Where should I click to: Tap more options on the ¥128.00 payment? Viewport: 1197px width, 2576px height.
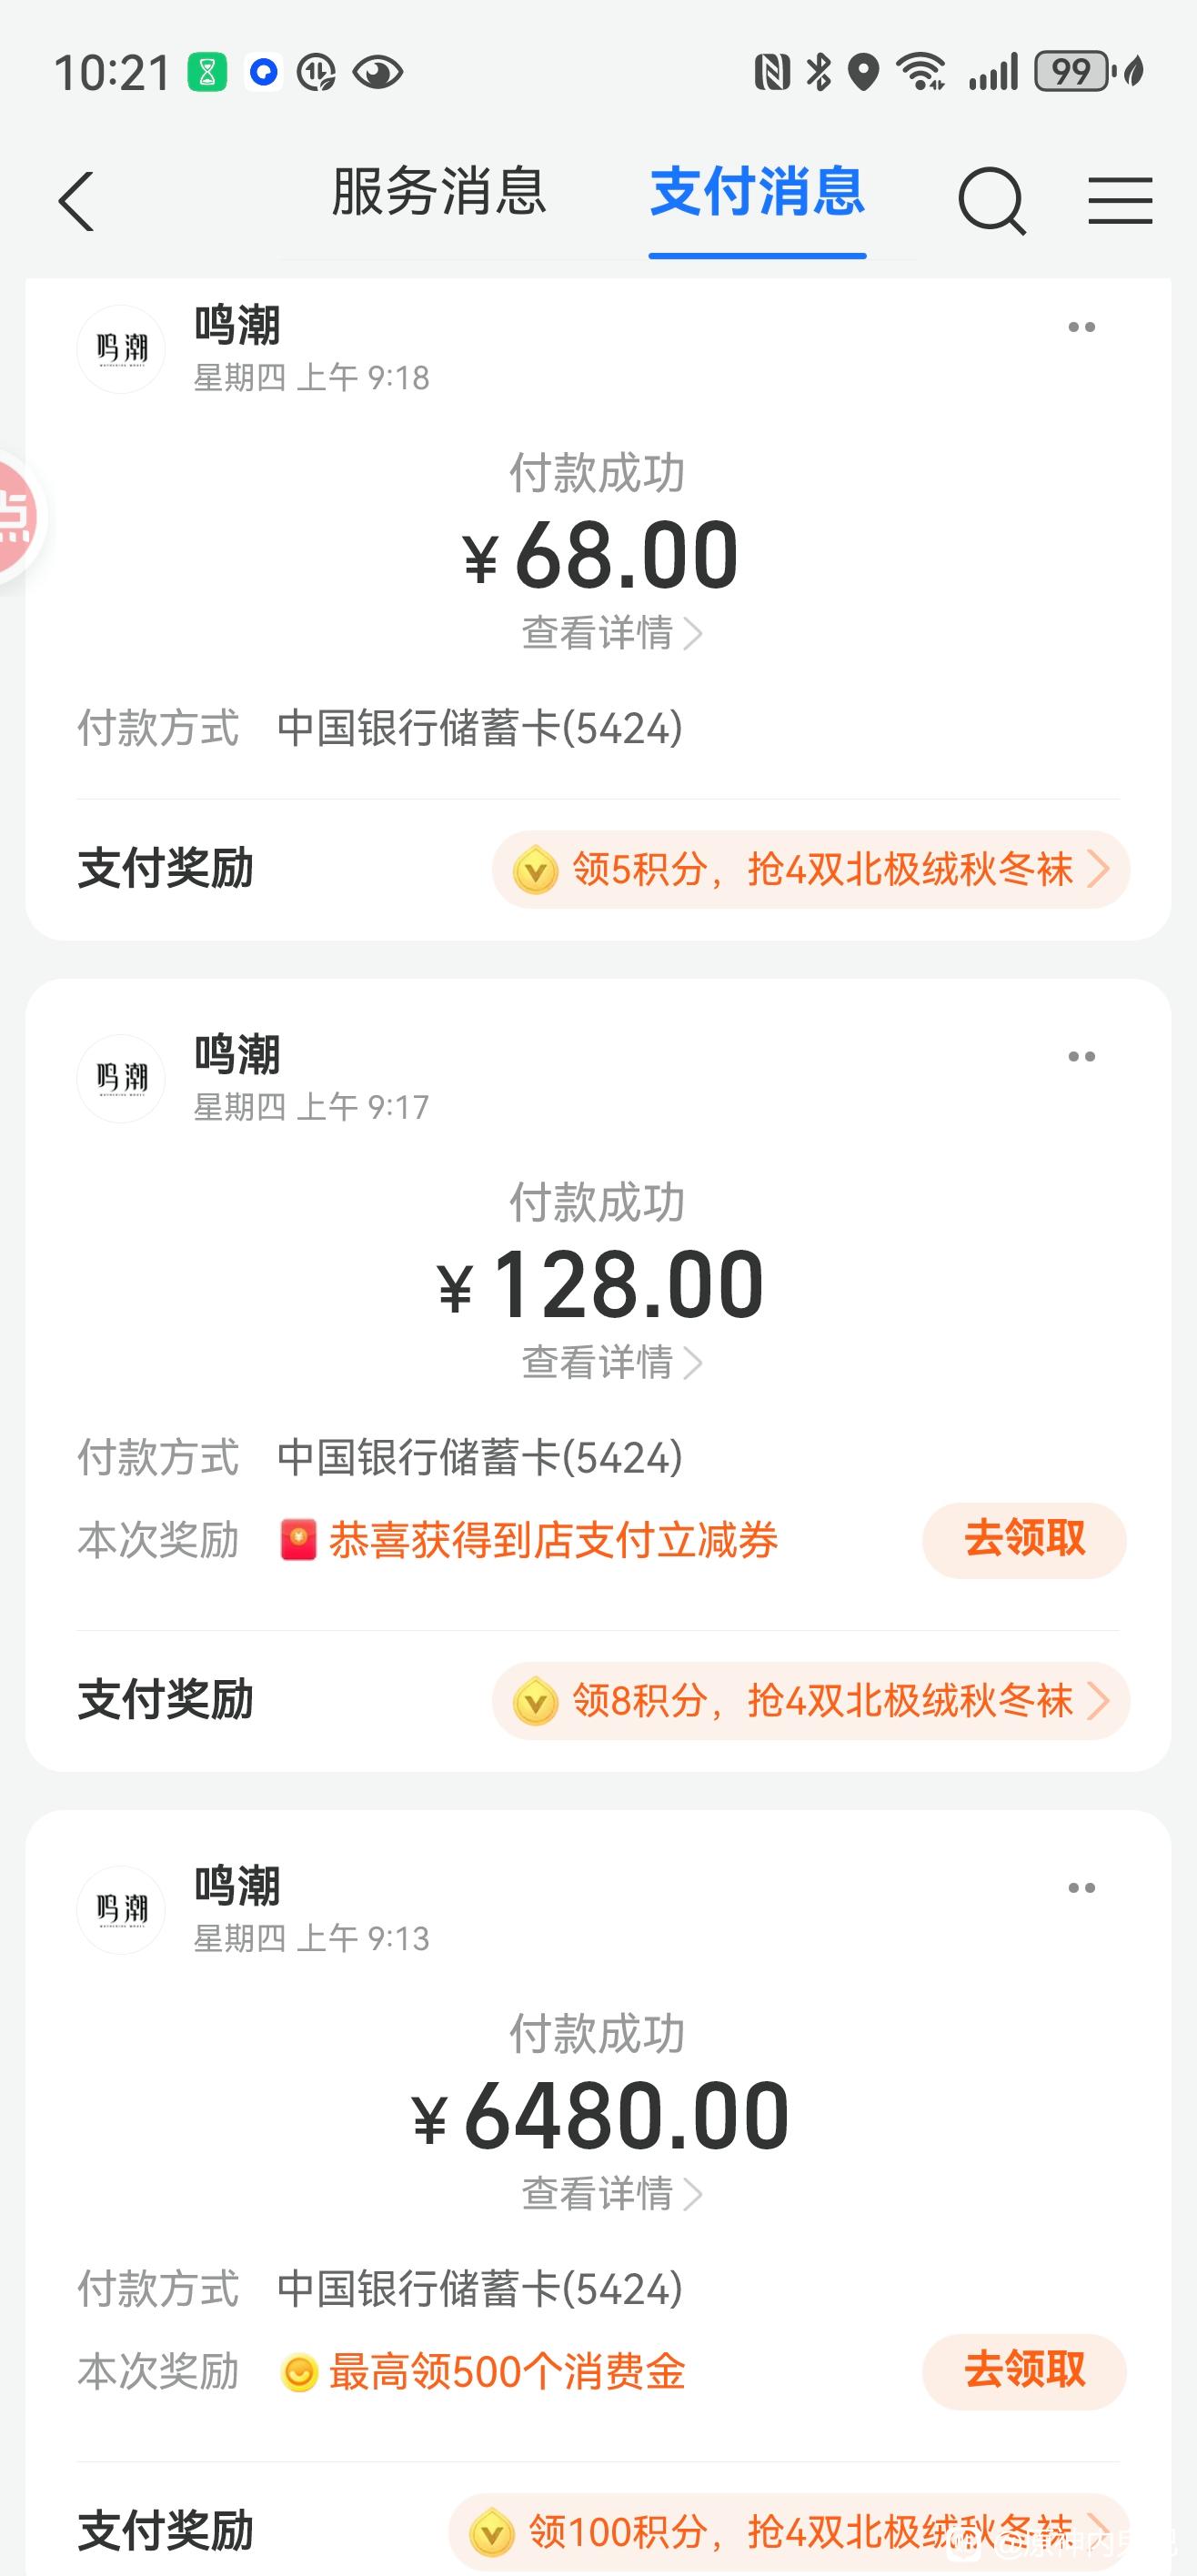[1081, 1056]
